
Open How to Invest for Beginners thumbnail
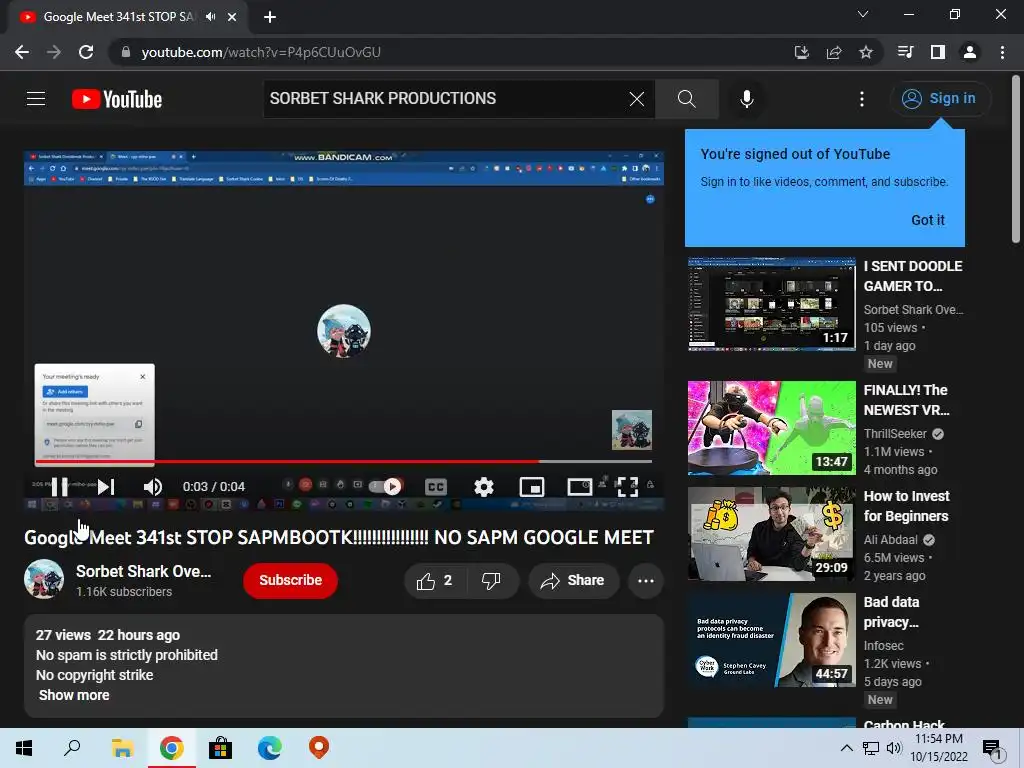pos(771,534)
